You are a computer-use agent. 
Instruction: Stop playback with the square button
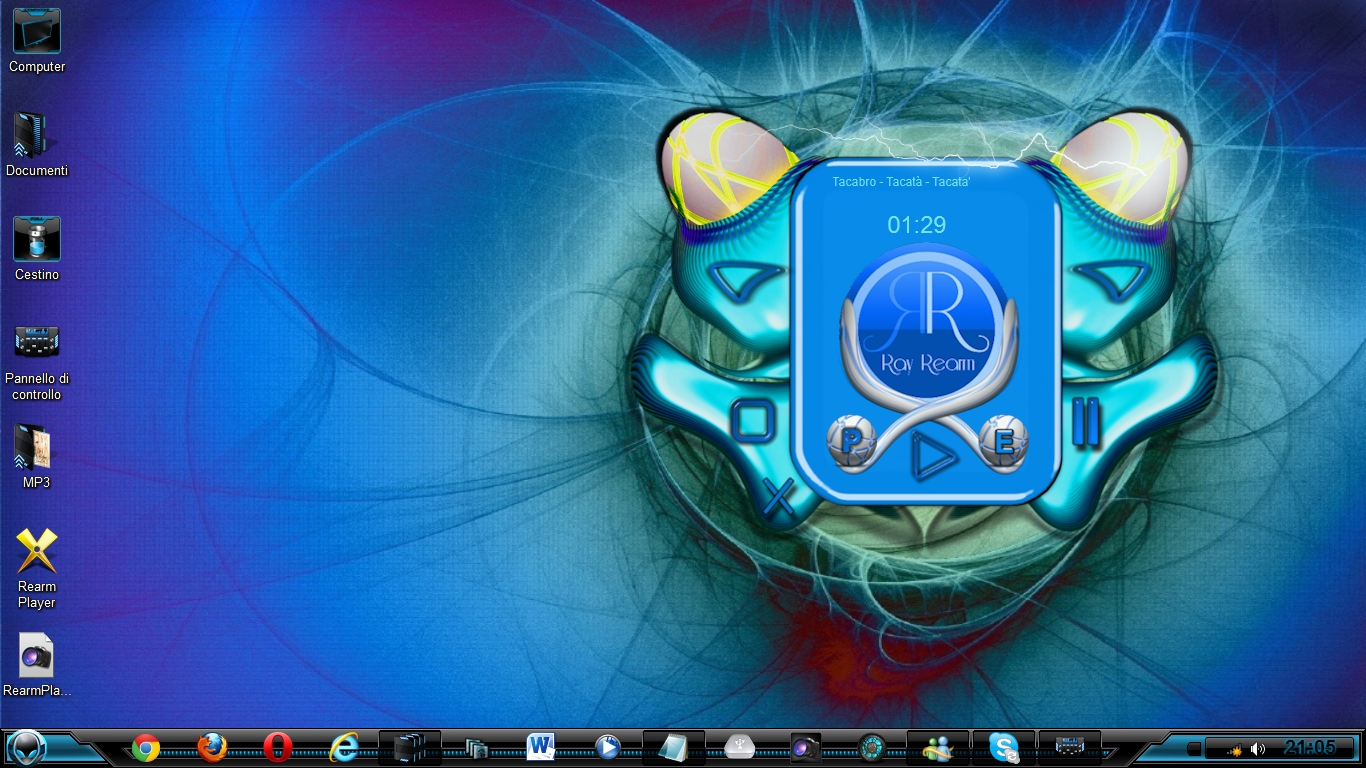752,420
